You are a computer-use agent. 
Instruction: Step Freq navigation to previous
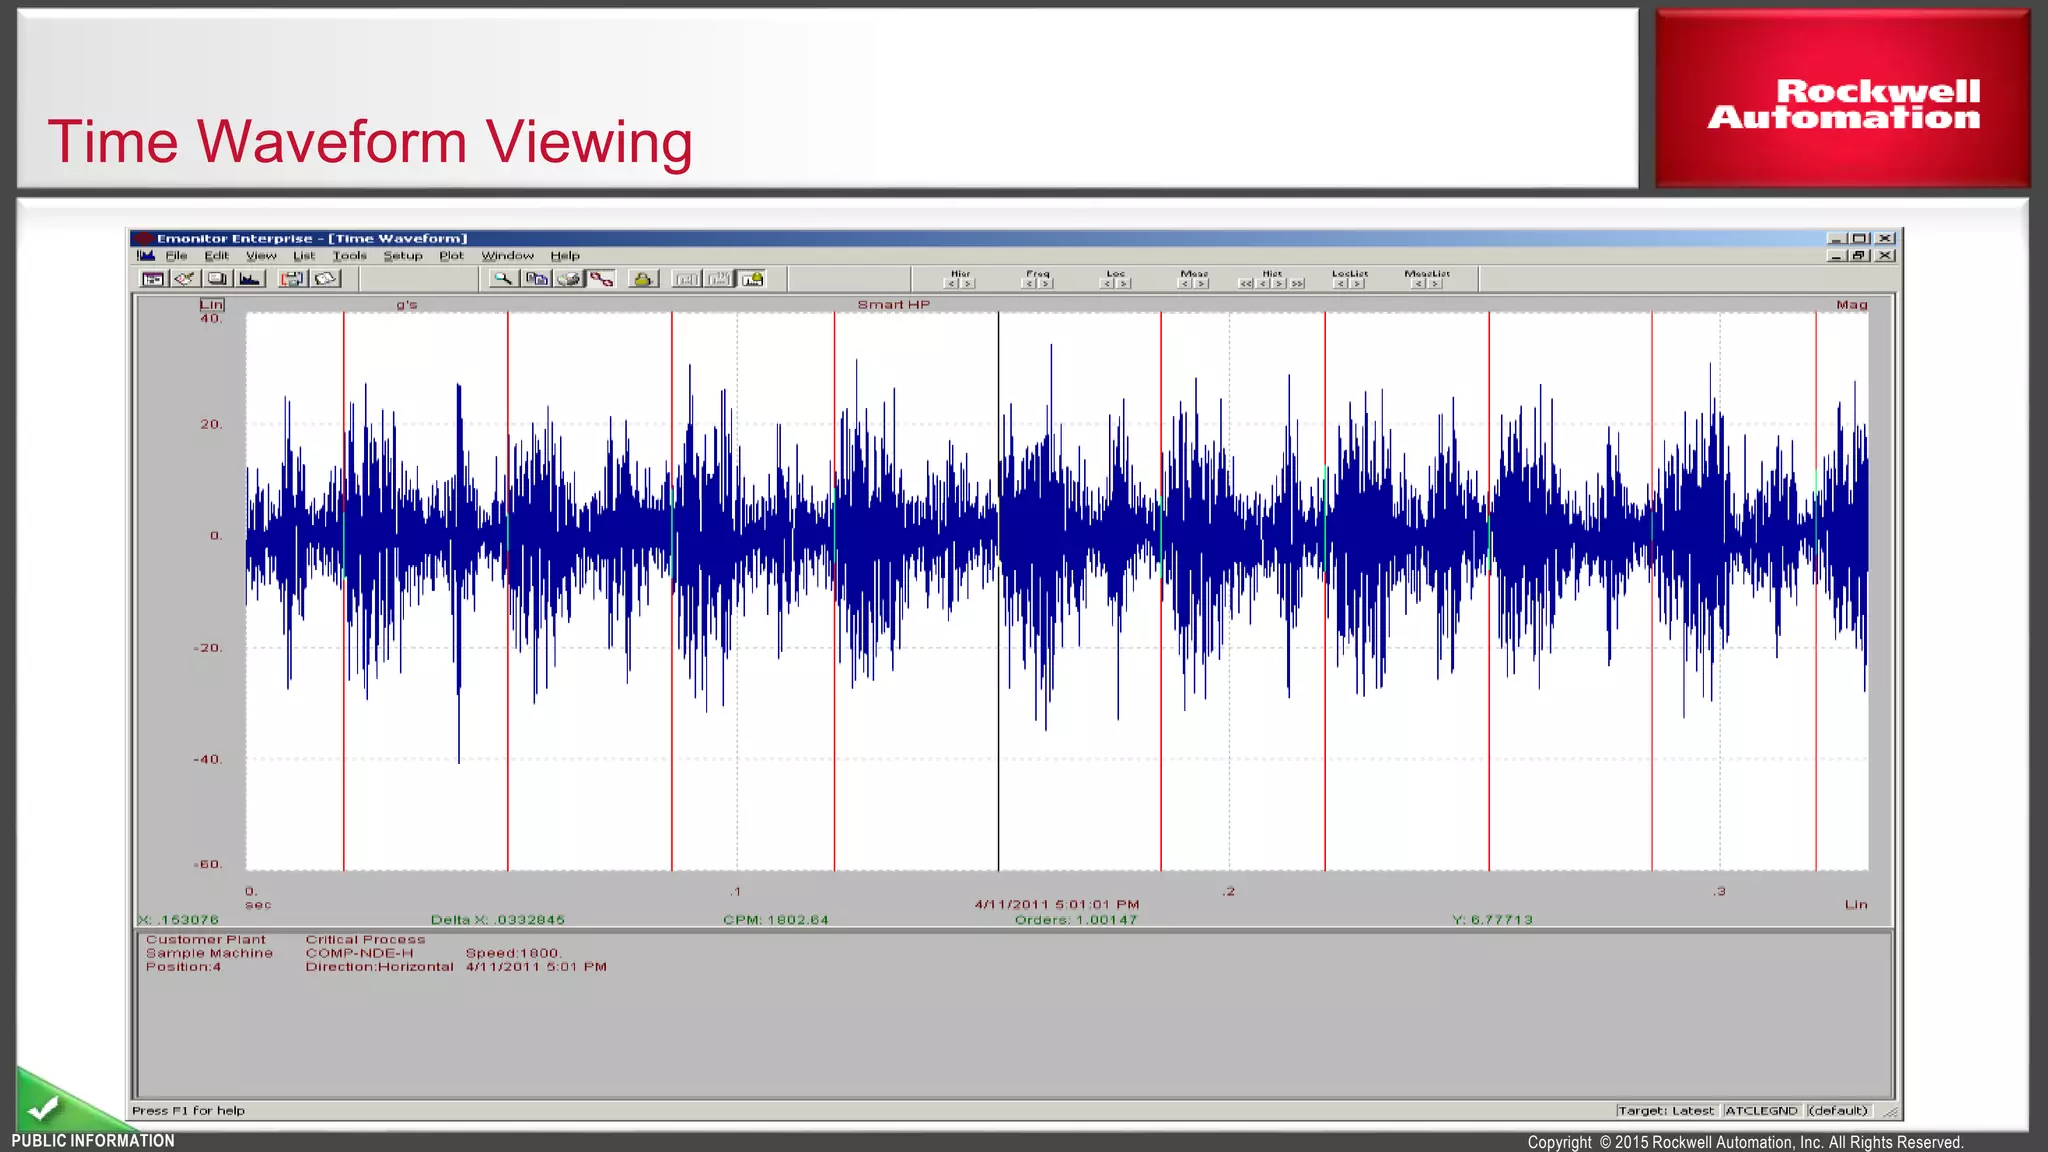(x=1029, y=284)
